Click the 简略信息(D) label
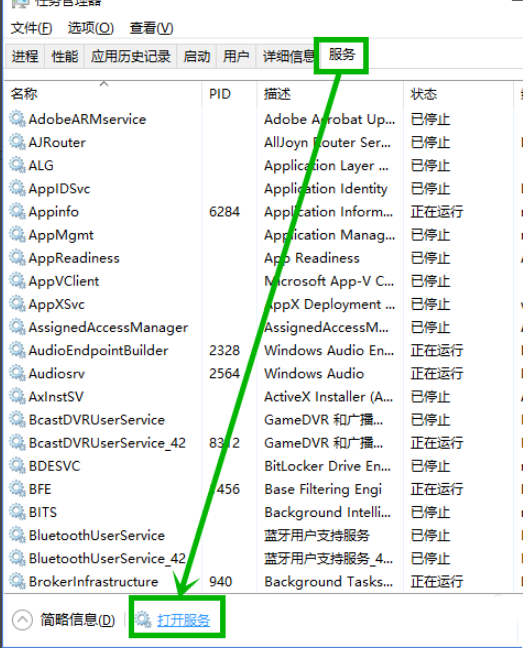This screenshot has height=648, width=523. click(x=78, y=620)
